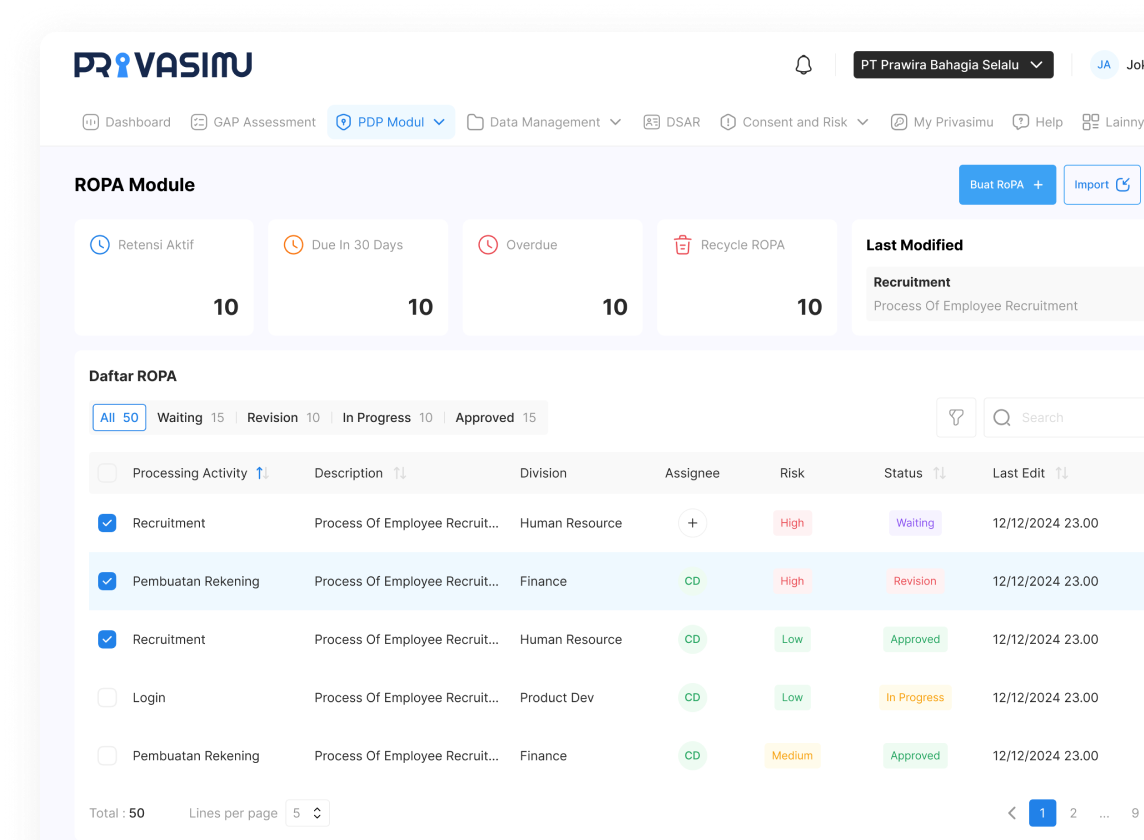
Task: Open the DSAR menu item
Action: (672, 122)
